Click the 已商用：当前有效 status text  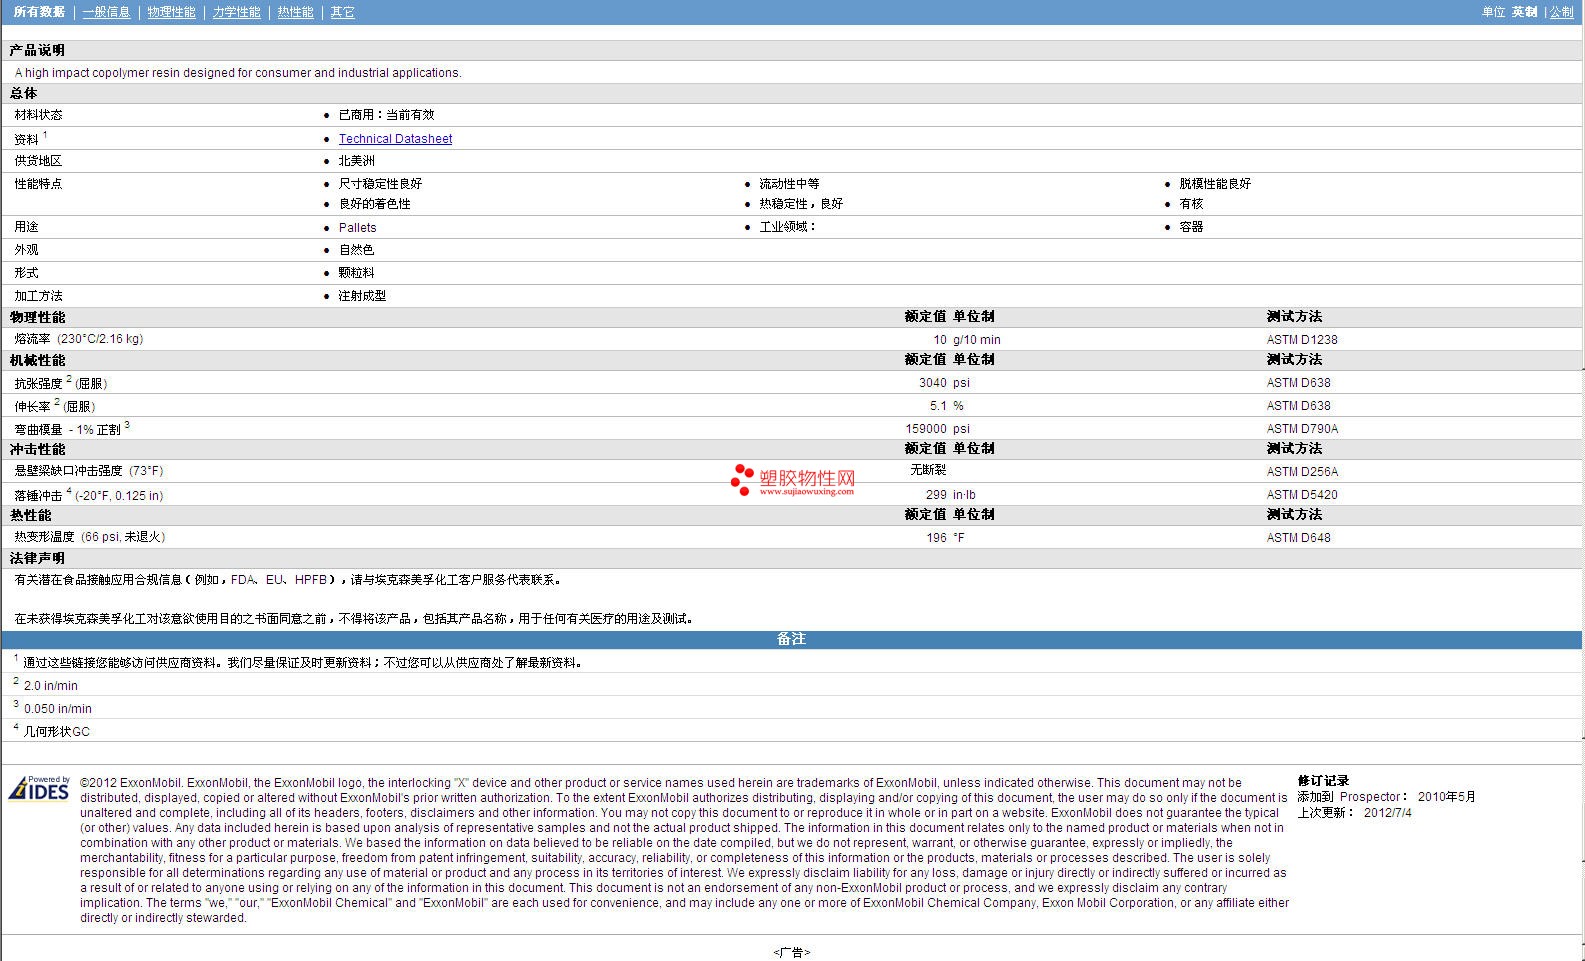click(386, 115)
